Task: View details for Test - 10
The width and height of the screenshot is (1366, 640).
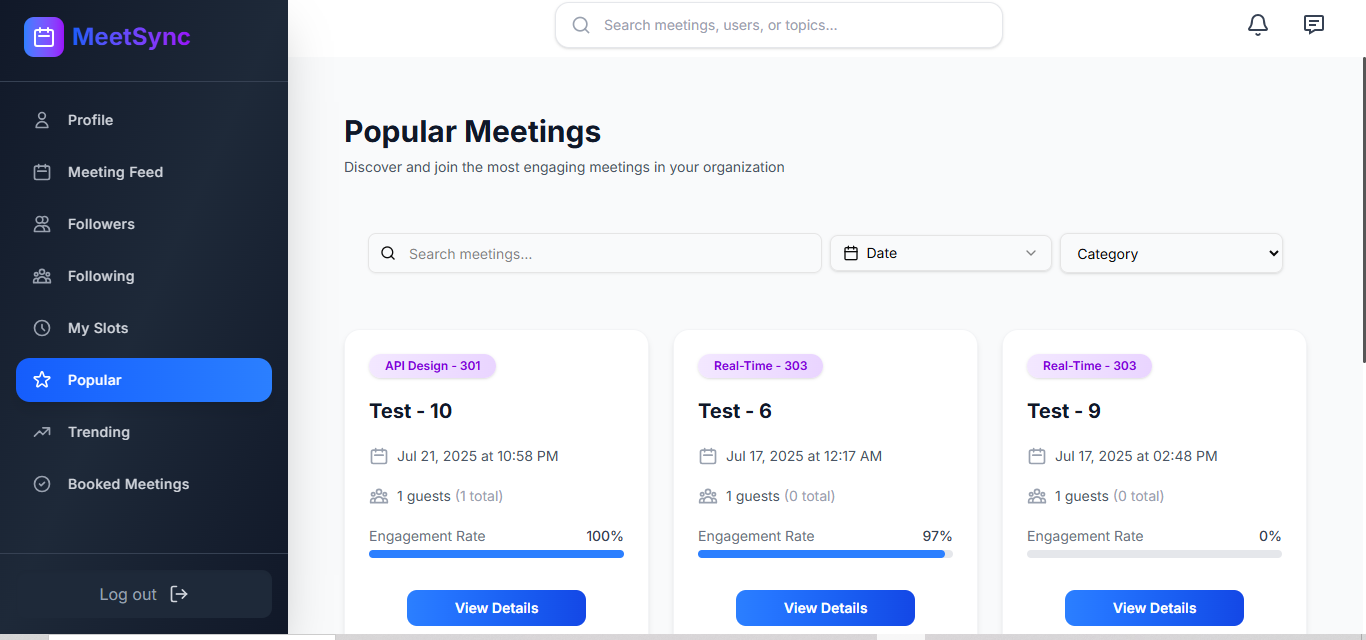Action: point(496,608)
